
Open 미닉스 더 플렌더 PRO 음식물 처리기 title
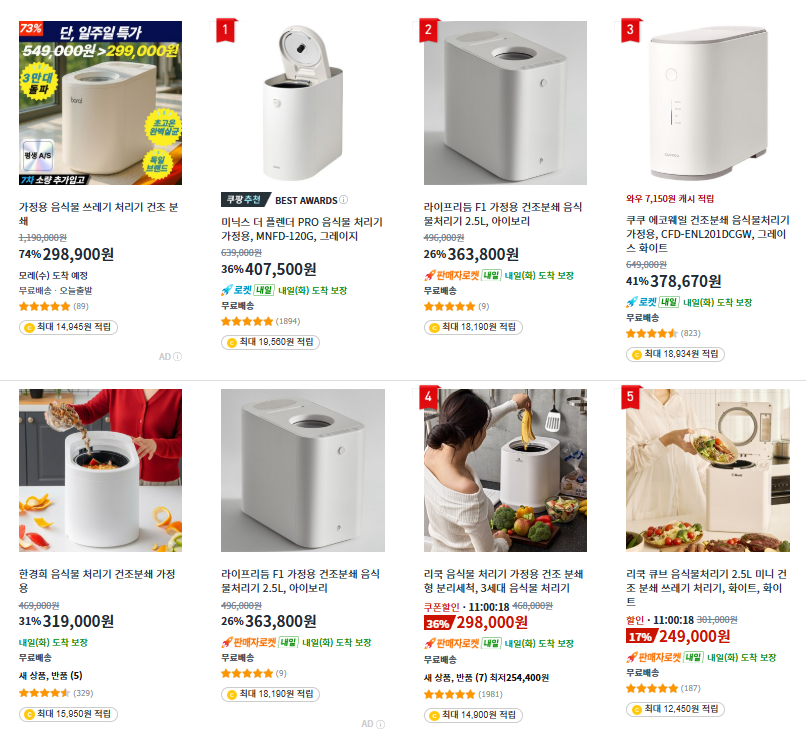[302, 229]
